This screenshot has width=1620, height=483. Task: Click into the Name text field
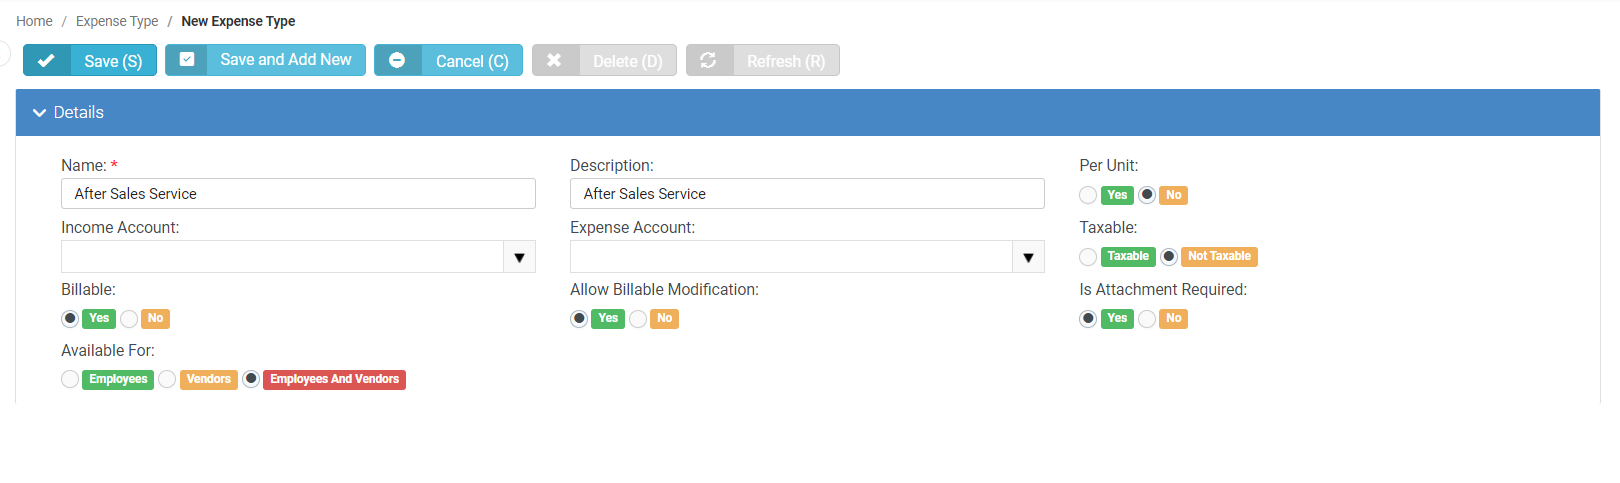click(298, 194)
